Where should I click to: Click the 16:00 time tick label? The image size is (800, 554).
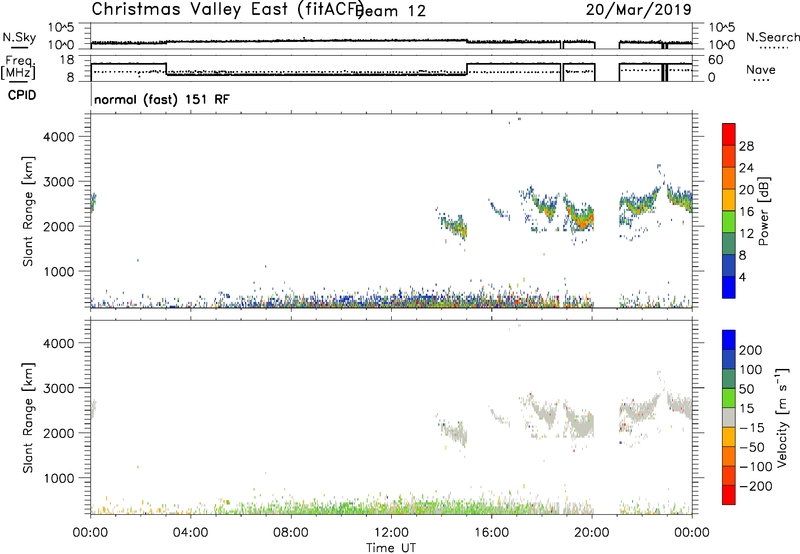(x=491, y=533)
